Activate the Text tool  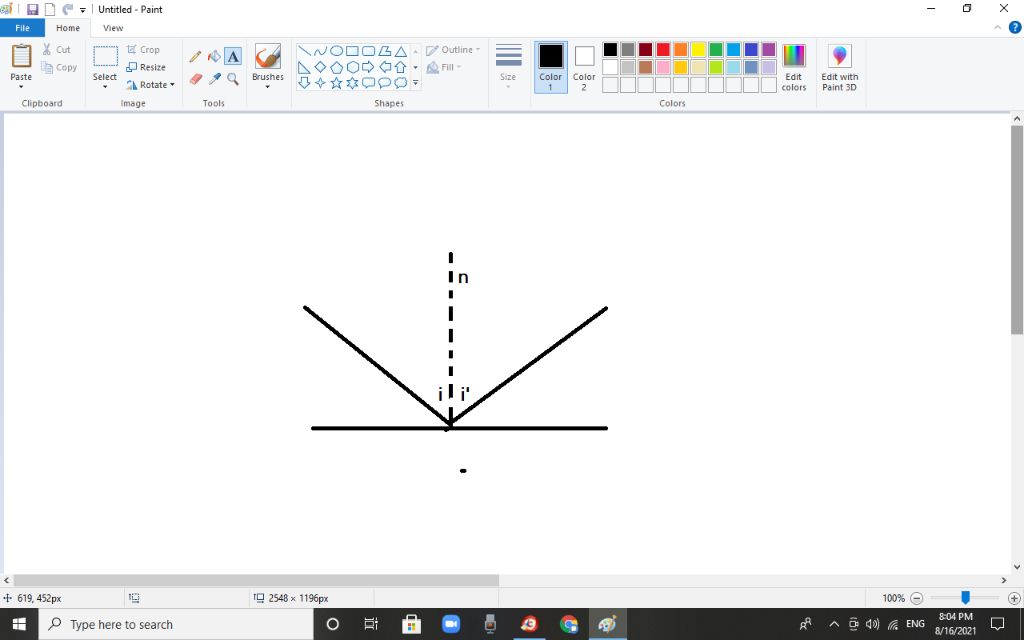(233, 57)
